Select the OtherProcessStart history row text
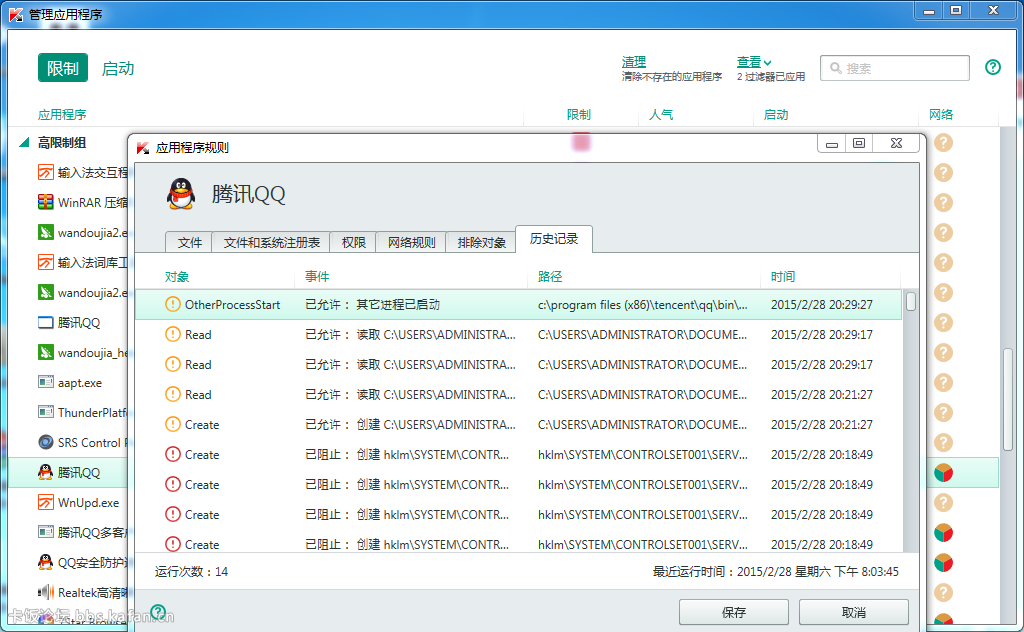1024x632 pixels. [x=232, y=305]
